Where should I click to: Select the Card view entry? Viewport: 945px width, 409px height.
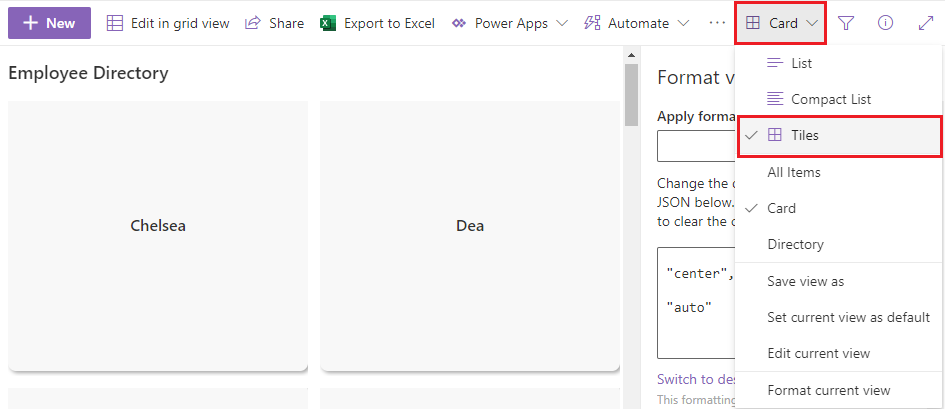tap(838, 208)
